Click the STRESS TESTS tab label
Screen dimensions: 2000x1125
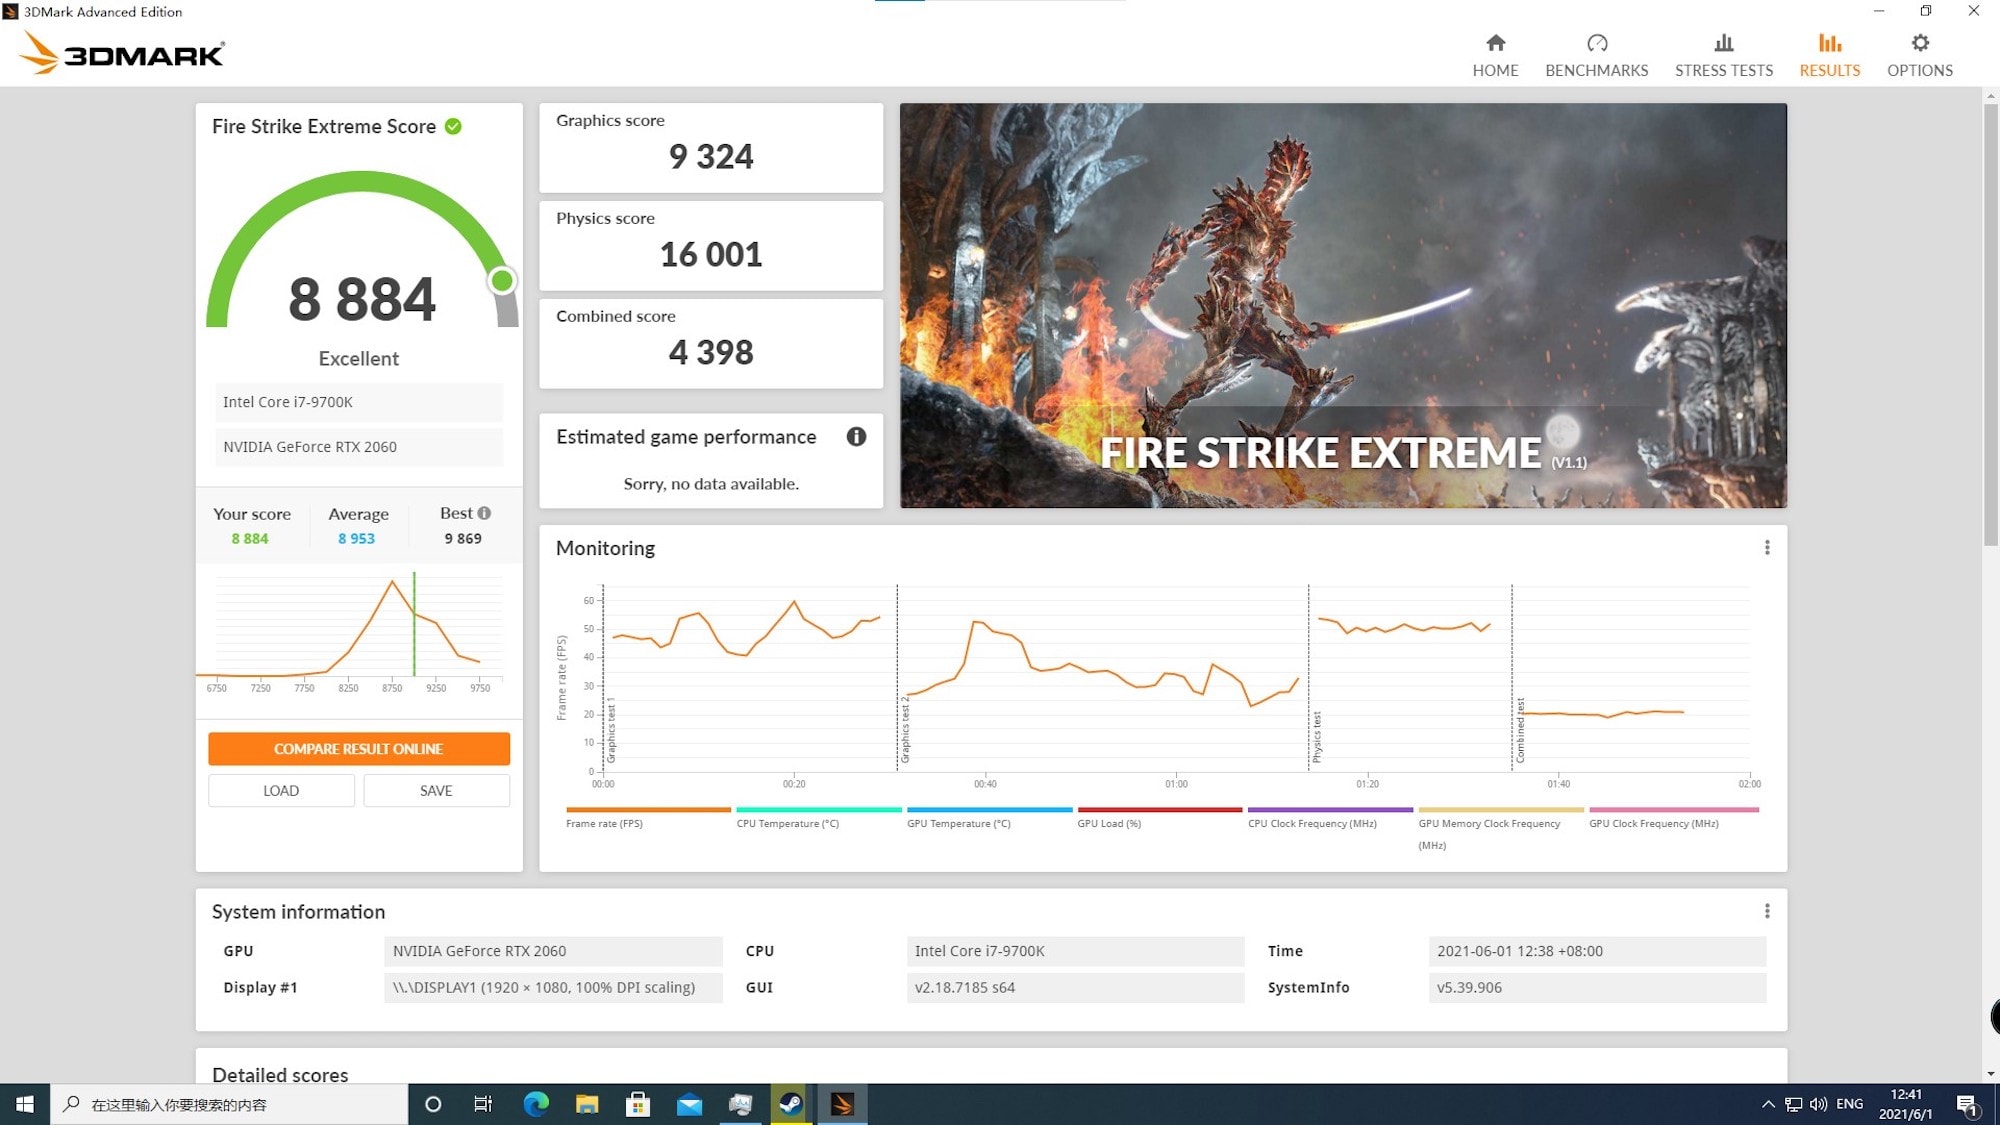(1724, 70)
